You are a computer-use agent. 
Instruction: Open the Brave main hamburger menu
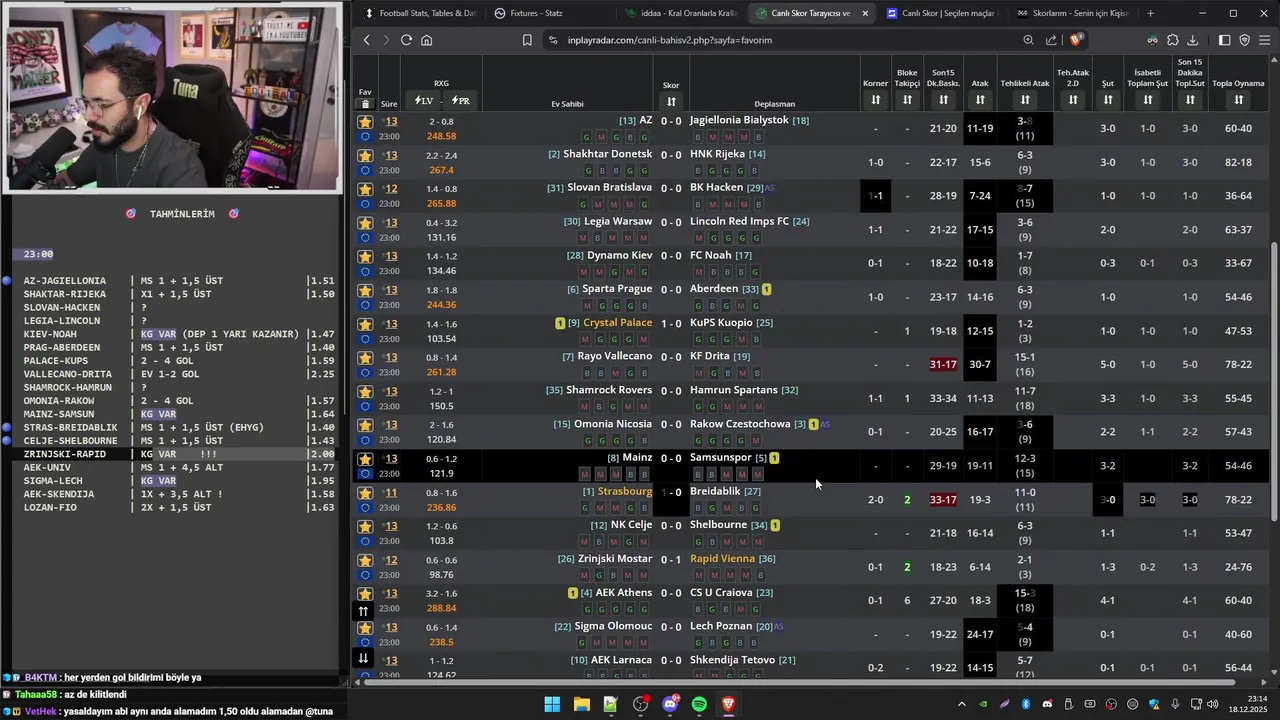tap(1265, 40)
